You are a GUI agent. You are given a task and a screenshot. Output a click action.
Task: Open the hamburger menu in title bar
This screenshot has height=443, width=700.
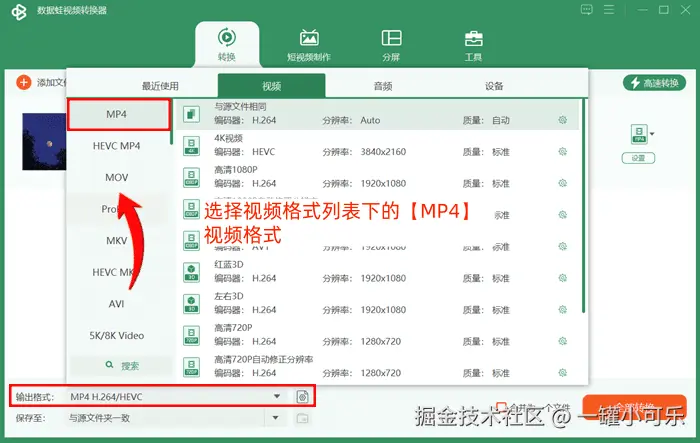click(x=609, y=9)
